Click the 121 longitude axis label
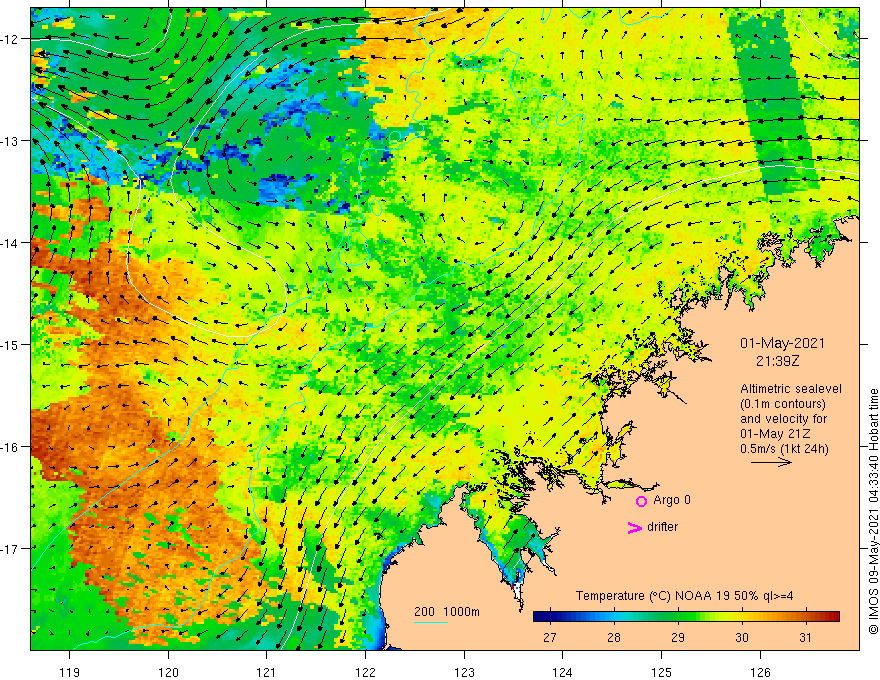This screenshot has height=680, width=880. 267,672
